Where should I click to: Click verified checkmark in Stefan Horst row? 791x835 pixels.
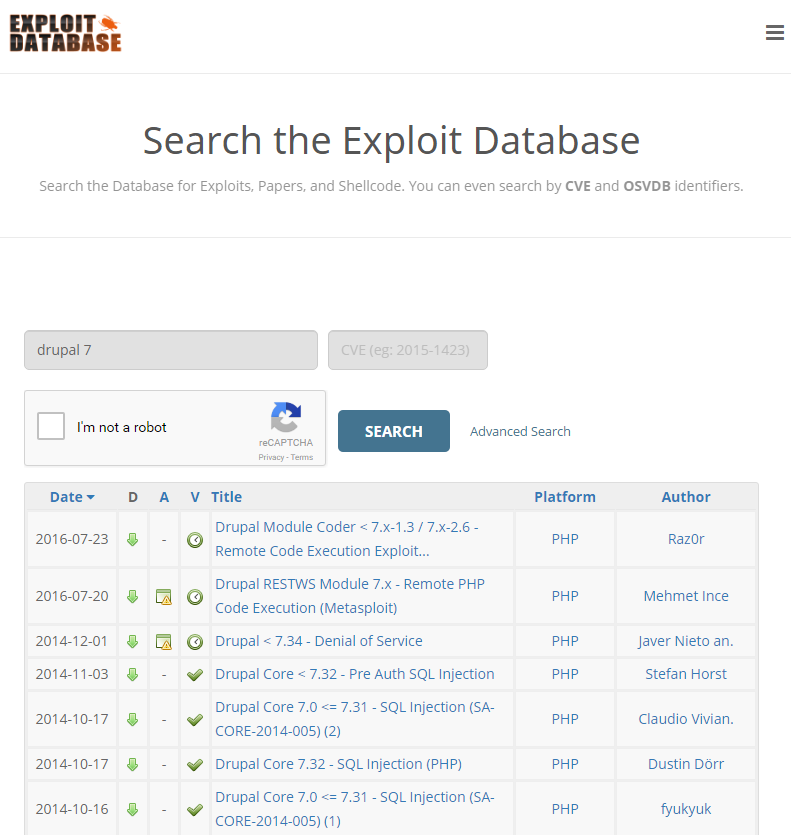pyautogui.click(x=195, y=675)
